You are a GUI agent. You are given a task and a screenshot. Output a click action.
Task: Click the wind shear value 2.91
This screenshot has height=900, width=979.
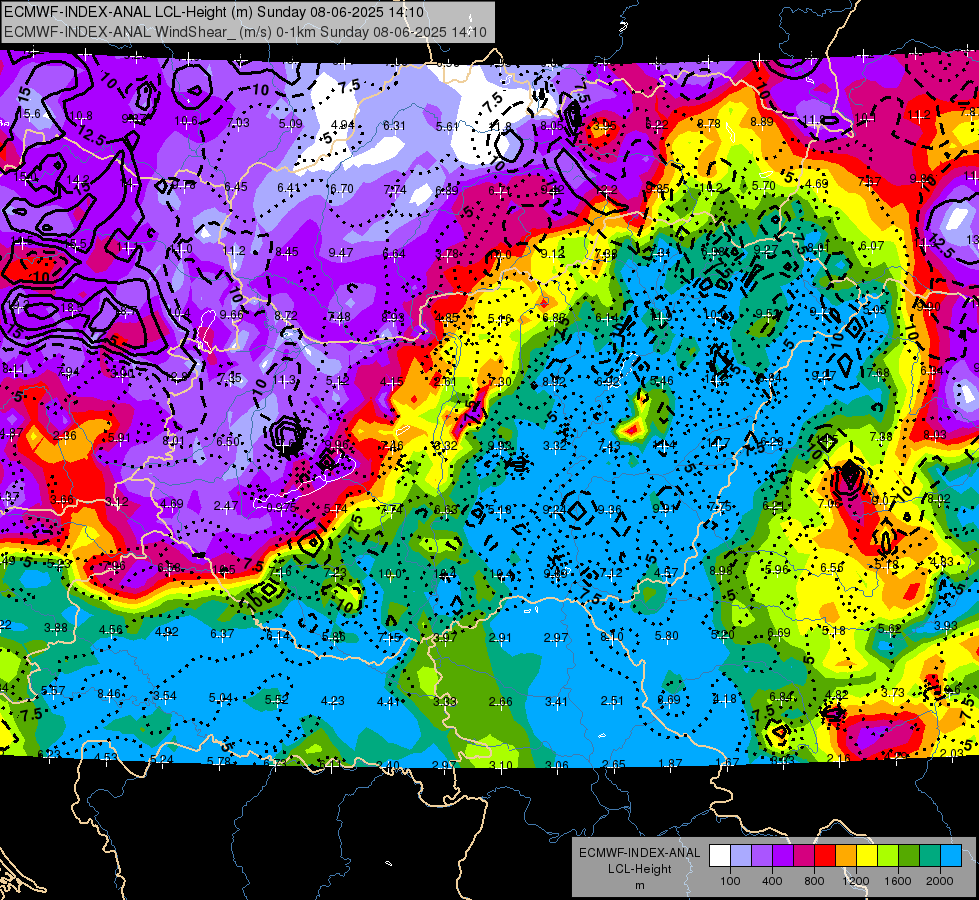(500, 638)
